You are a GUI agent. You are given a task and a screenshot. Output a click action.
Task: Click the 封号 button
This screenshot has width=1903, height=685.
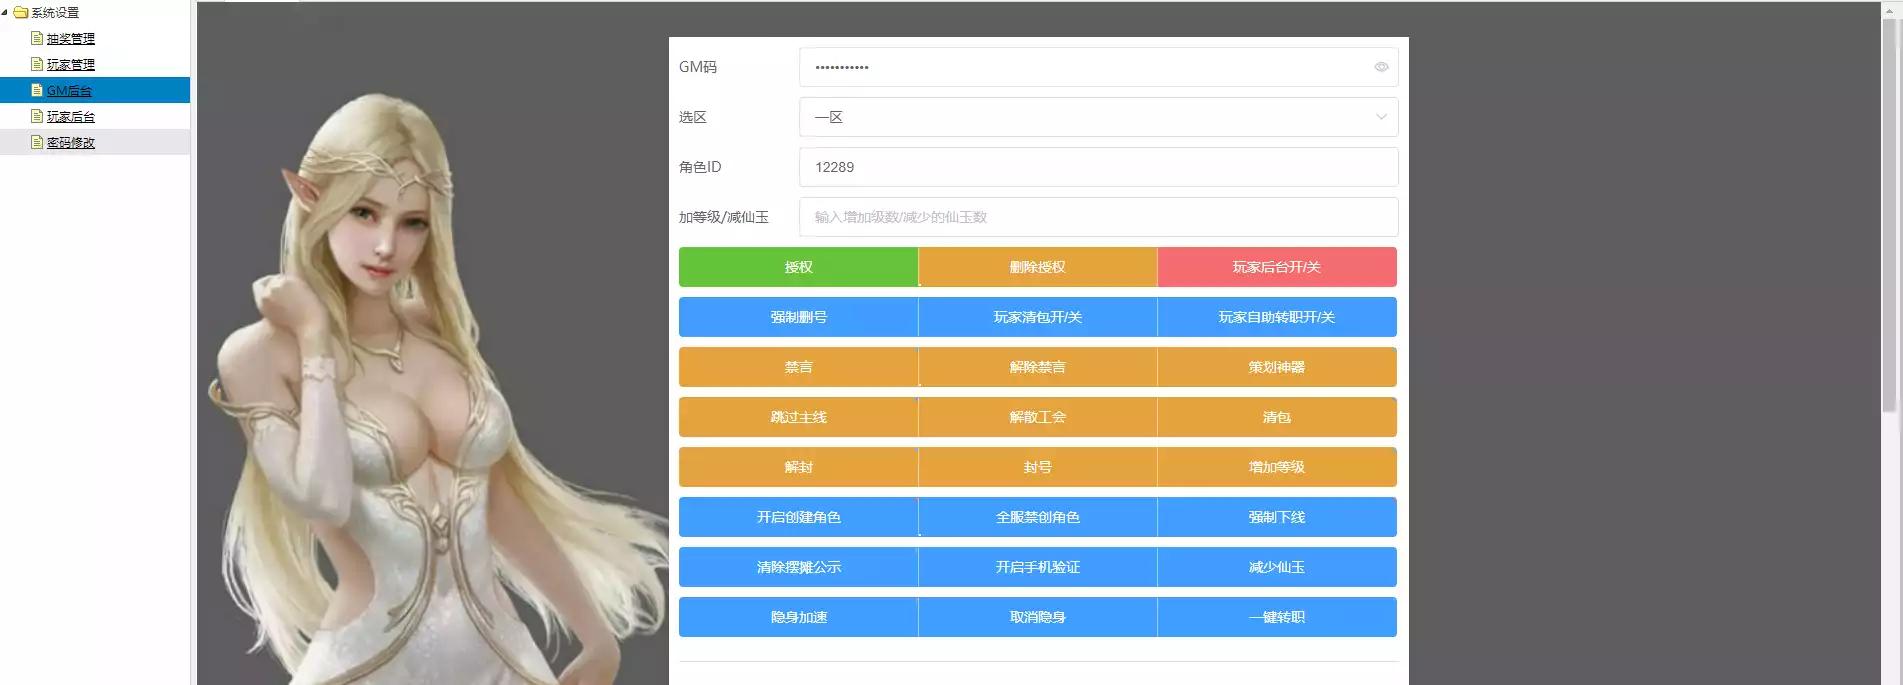(1038, 467)
